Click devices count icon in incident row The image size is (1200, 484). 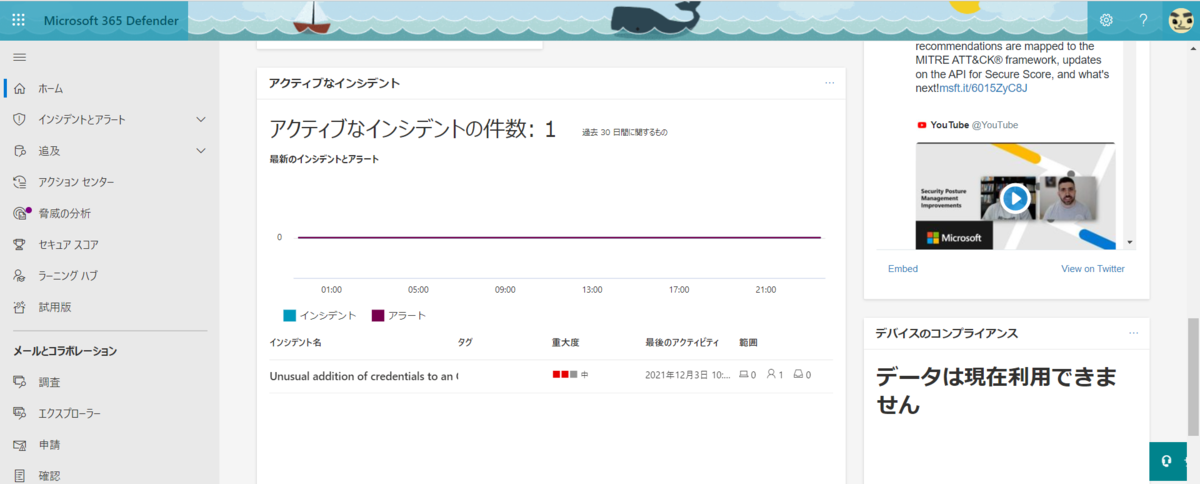click(743, 375)
